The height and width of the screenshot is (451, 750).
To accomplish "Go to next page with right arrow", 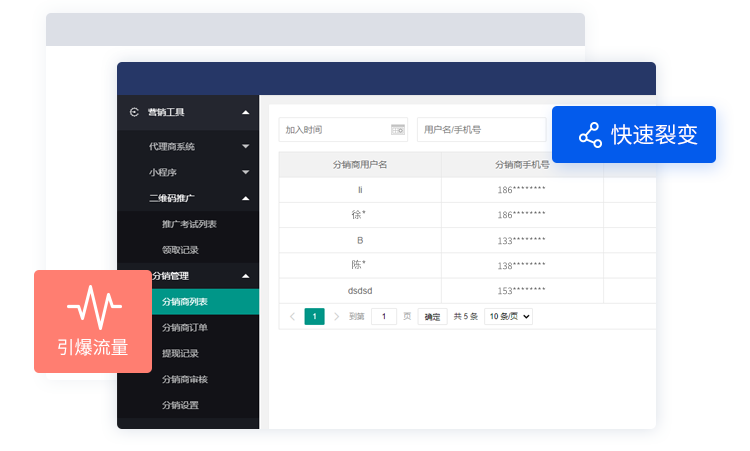I will (x=337, y=317).
